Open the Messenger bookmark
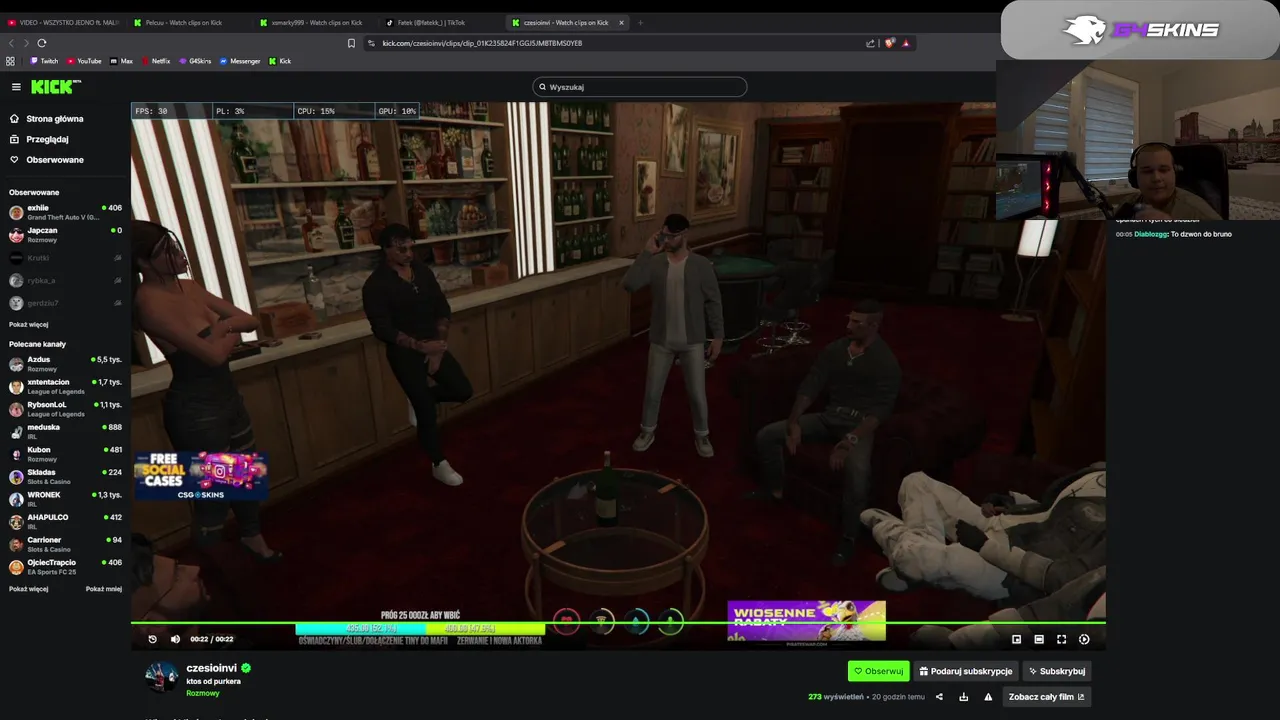 (240, 61)
